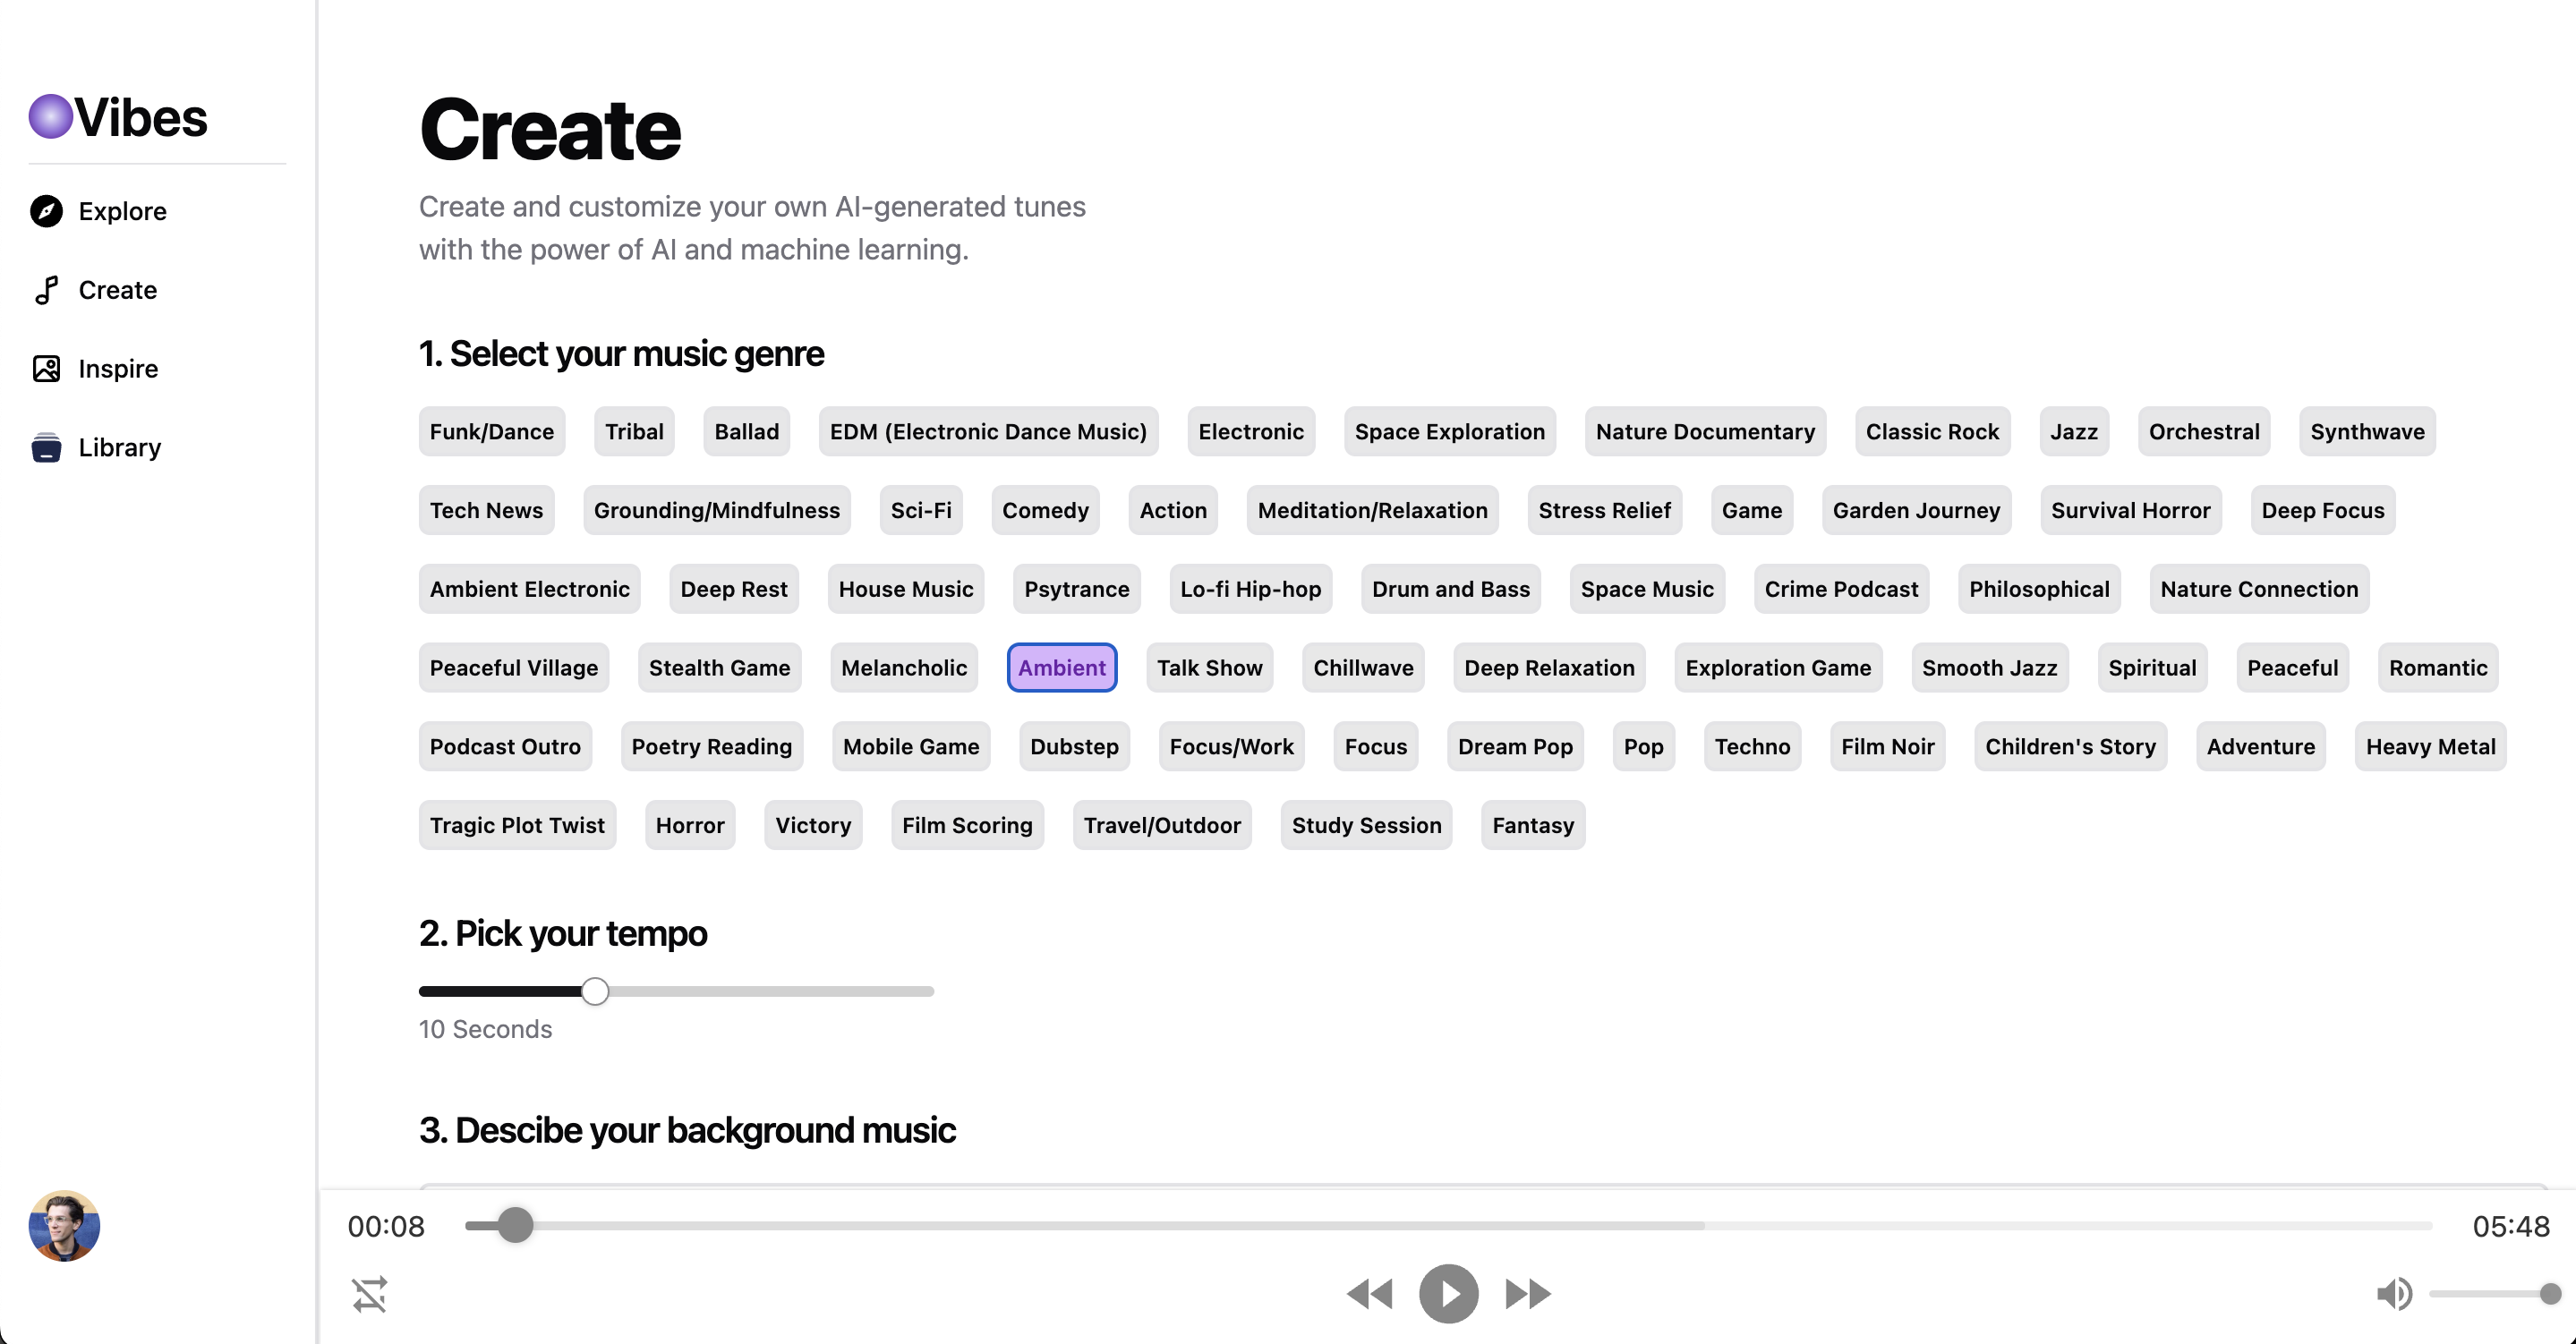Viewport: 2576px width, 1344px height.
Task: Pick the Film Noir genre tag
Action: coord(1887,747)
